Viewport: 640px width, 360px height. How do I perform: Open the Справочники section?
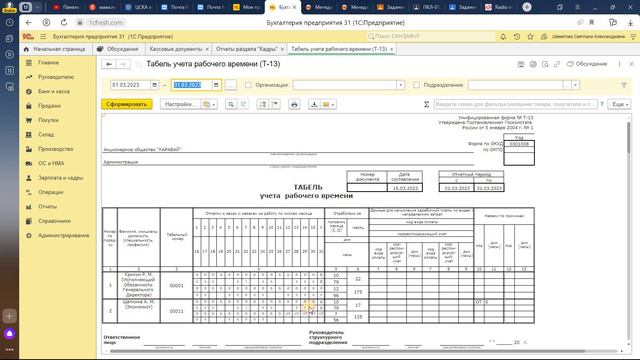tap(54, 221)
